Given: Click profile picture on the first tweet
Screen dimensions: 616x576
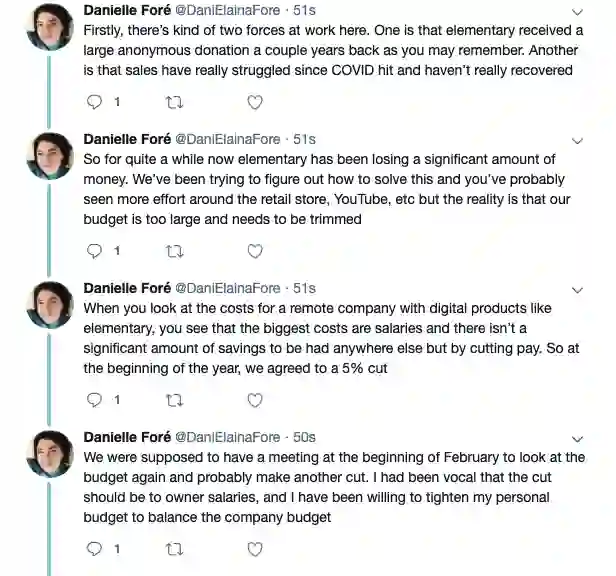Looking at the screenshot, I should [x=49, y=25].
